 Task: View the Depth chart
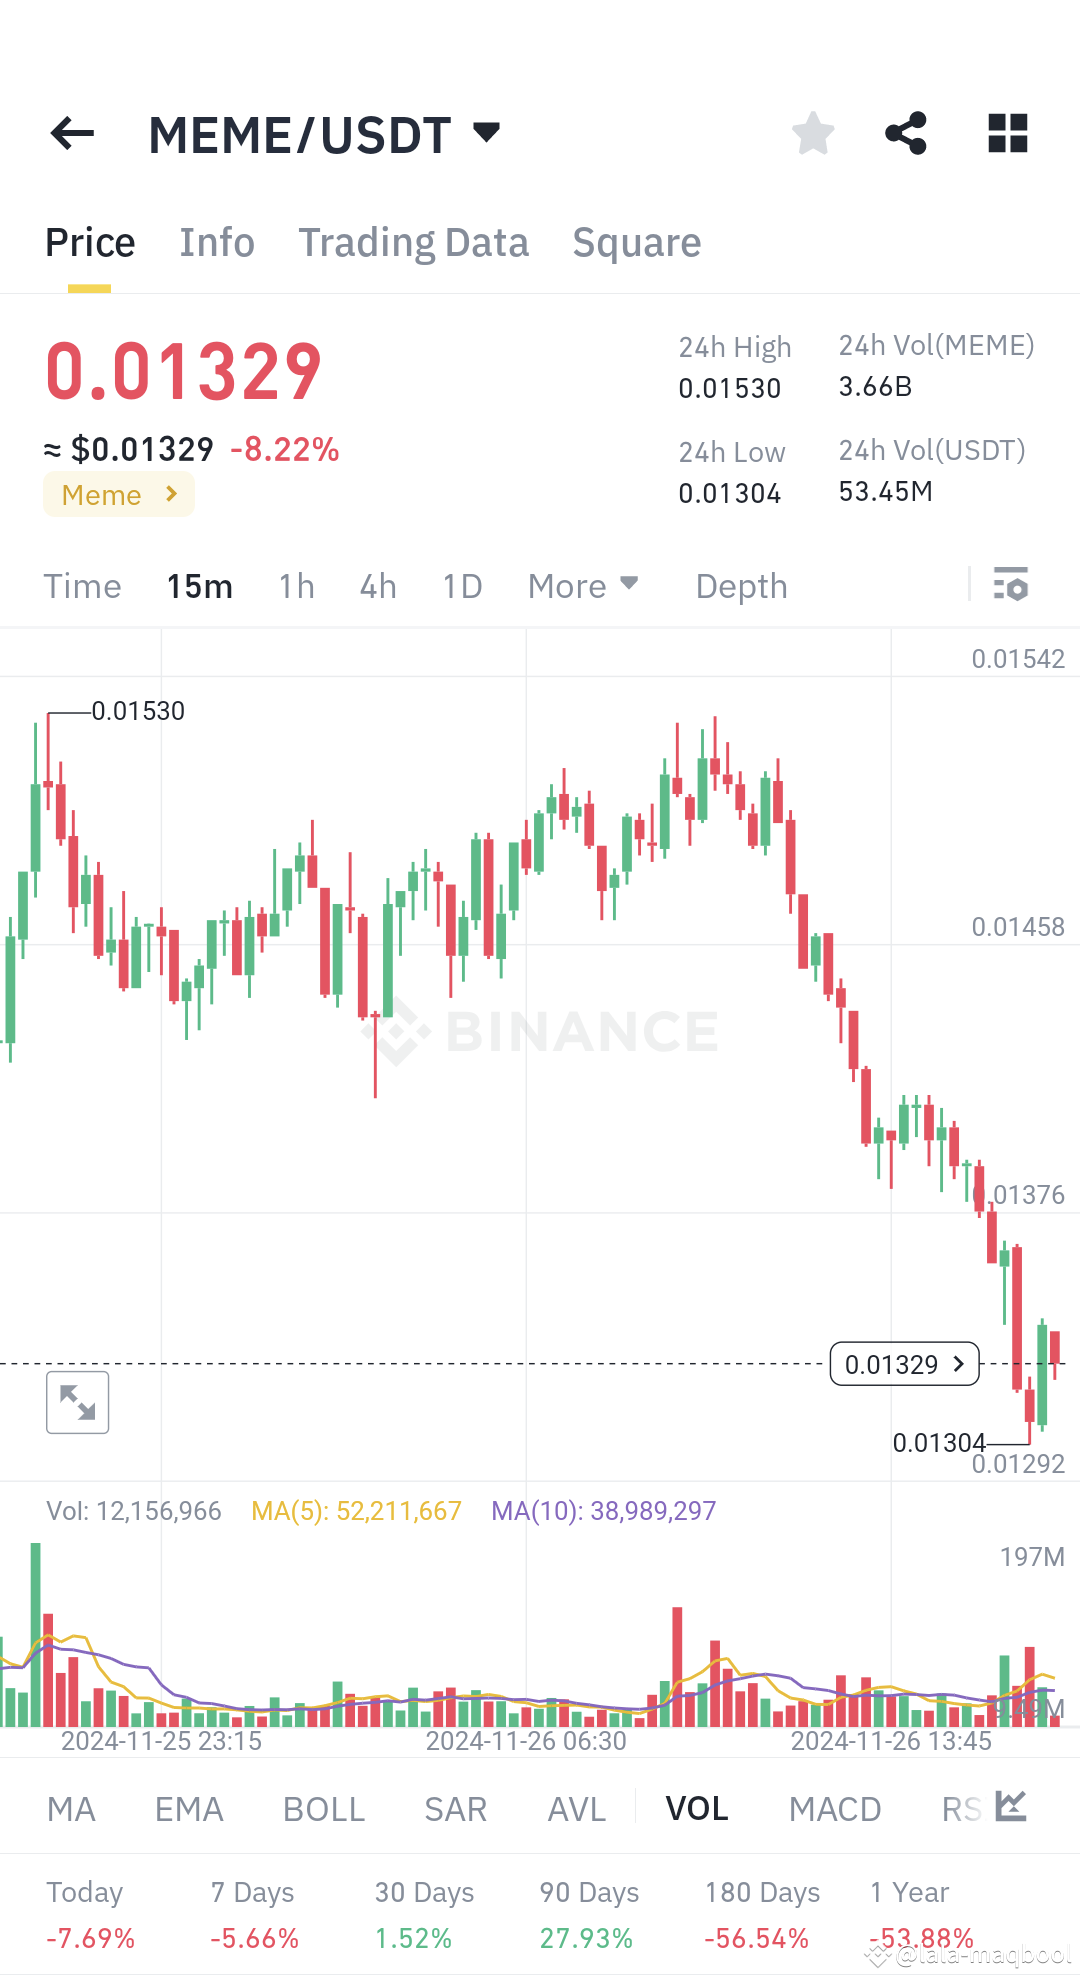coord(740,586)
